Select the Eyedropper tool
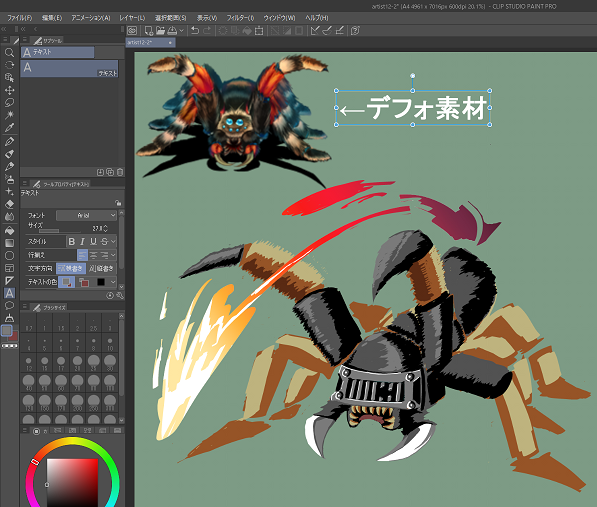The height and width of the screenshot is (507, 597). (9, 128)
